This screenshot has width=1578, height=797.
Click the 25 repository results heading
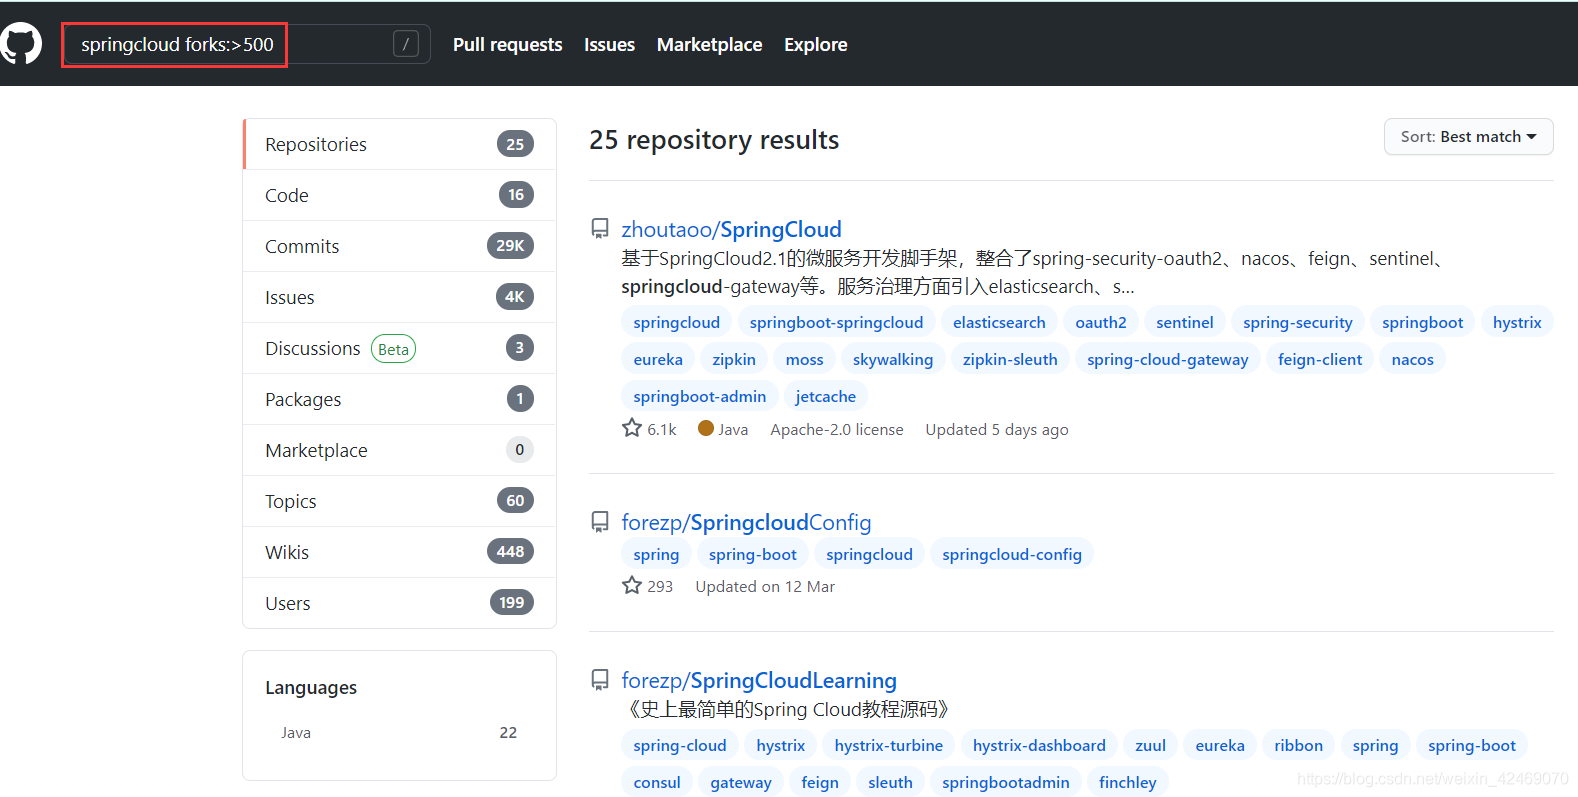pyautogui.click(x=714, y=140)
